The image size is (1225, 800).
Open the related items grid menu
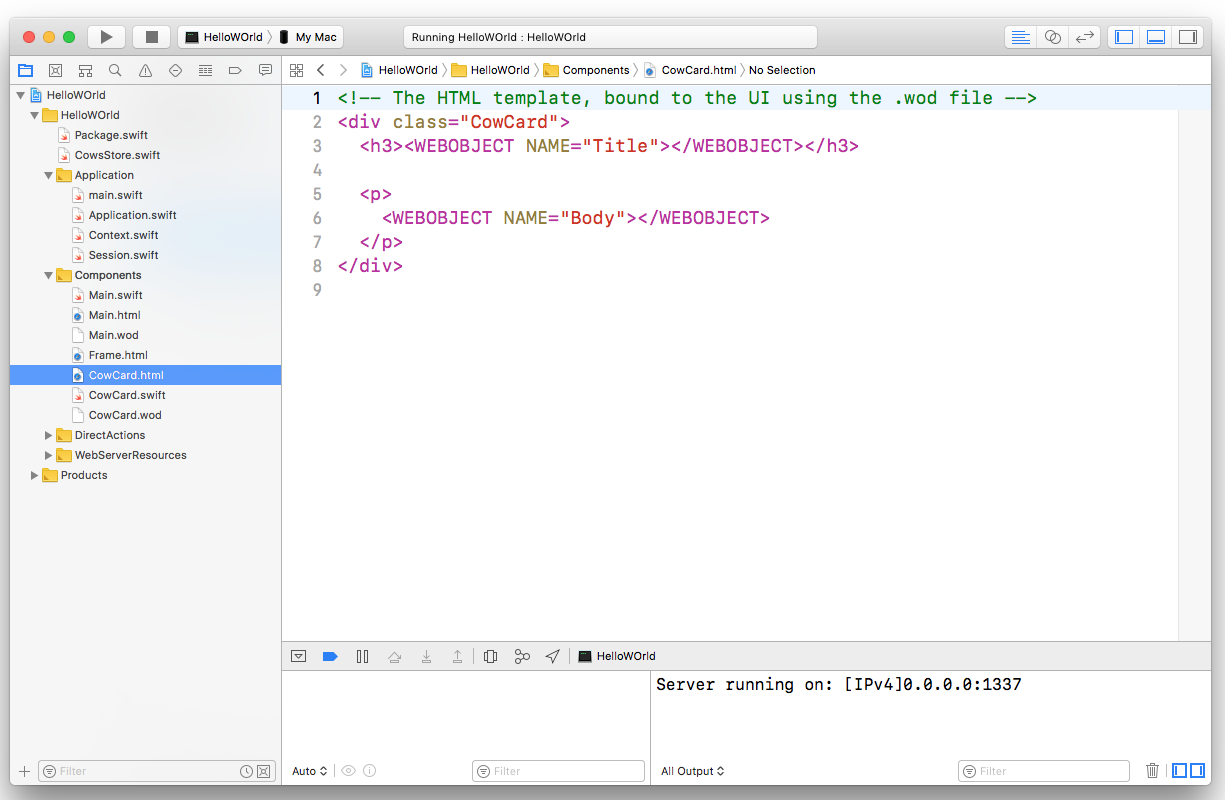[296, 70]
